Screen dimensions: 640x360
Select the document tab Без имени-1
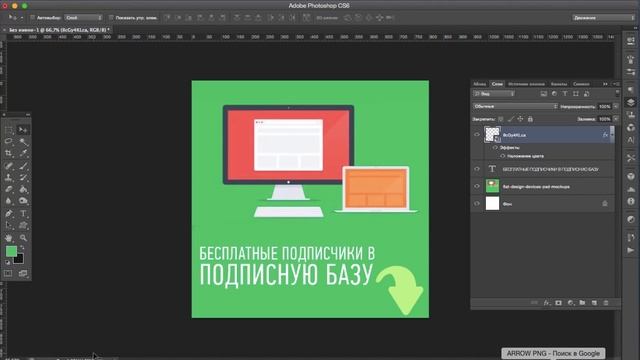[x=59, y=30]
